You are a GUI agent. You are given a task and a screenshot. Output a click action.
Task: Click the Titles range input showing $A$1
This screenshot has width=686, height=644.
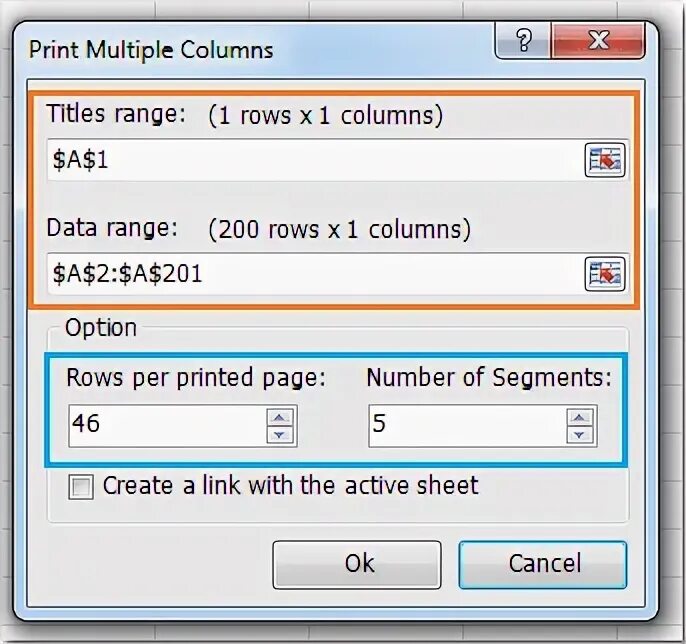click(x=310, y=160)
